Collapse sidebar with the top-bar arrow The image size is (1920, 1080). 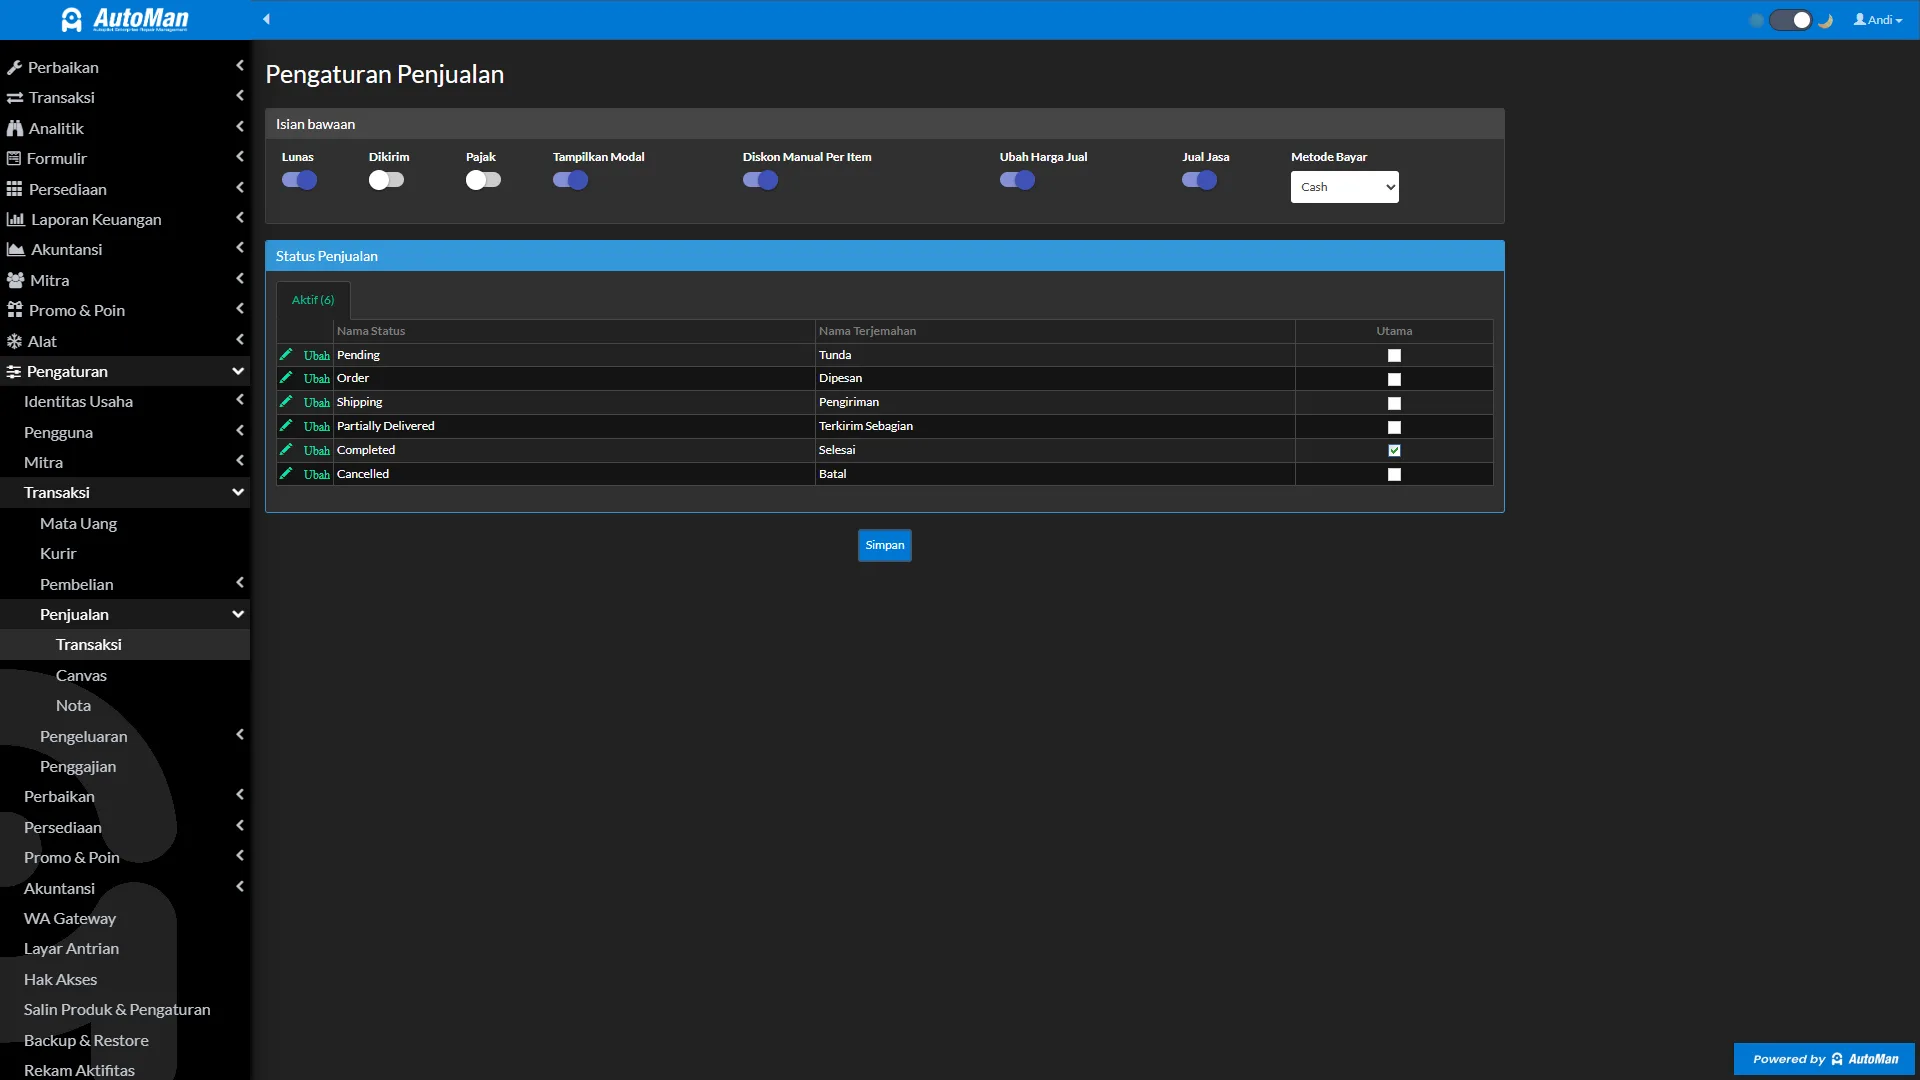coord(267,19)
